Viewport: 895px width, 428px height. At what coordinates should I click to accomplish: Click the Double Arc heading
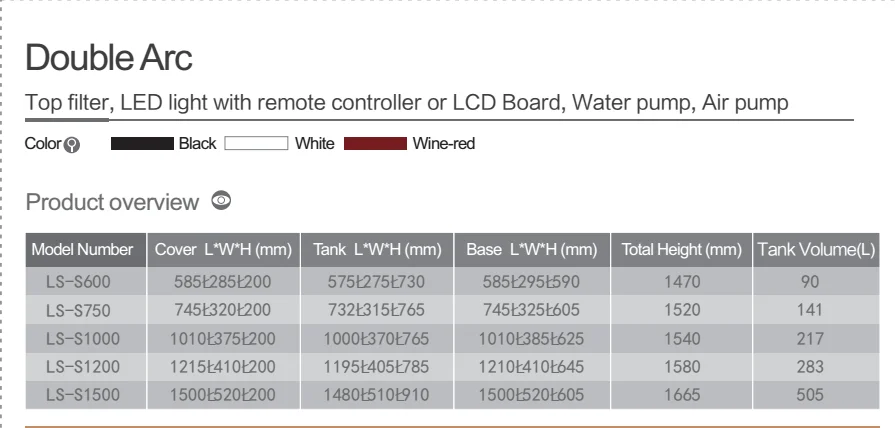pyautogui.click(x=110, y=59)
